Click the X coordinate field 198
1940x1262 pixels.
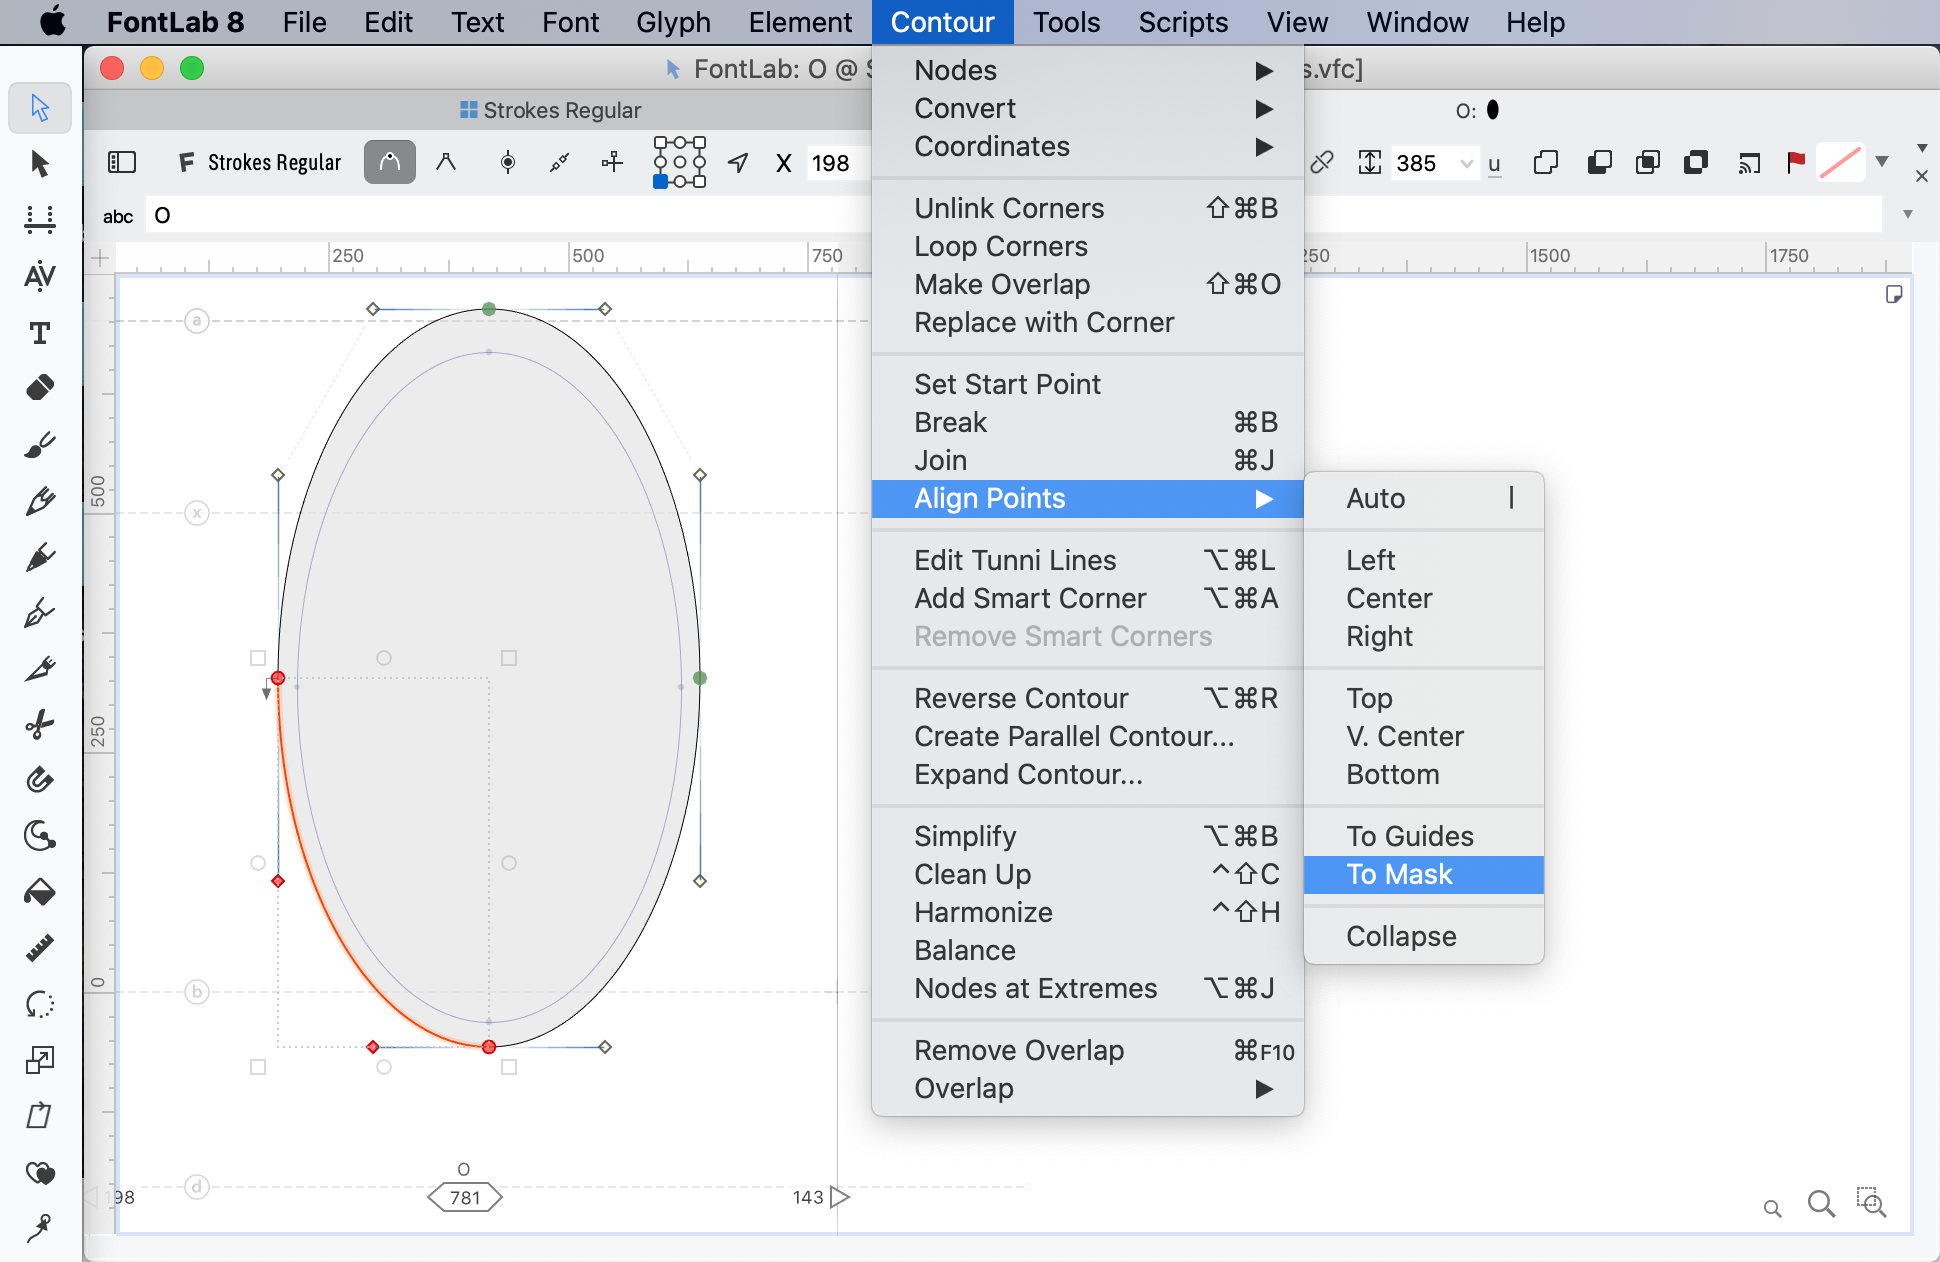[x=838, y=163]
